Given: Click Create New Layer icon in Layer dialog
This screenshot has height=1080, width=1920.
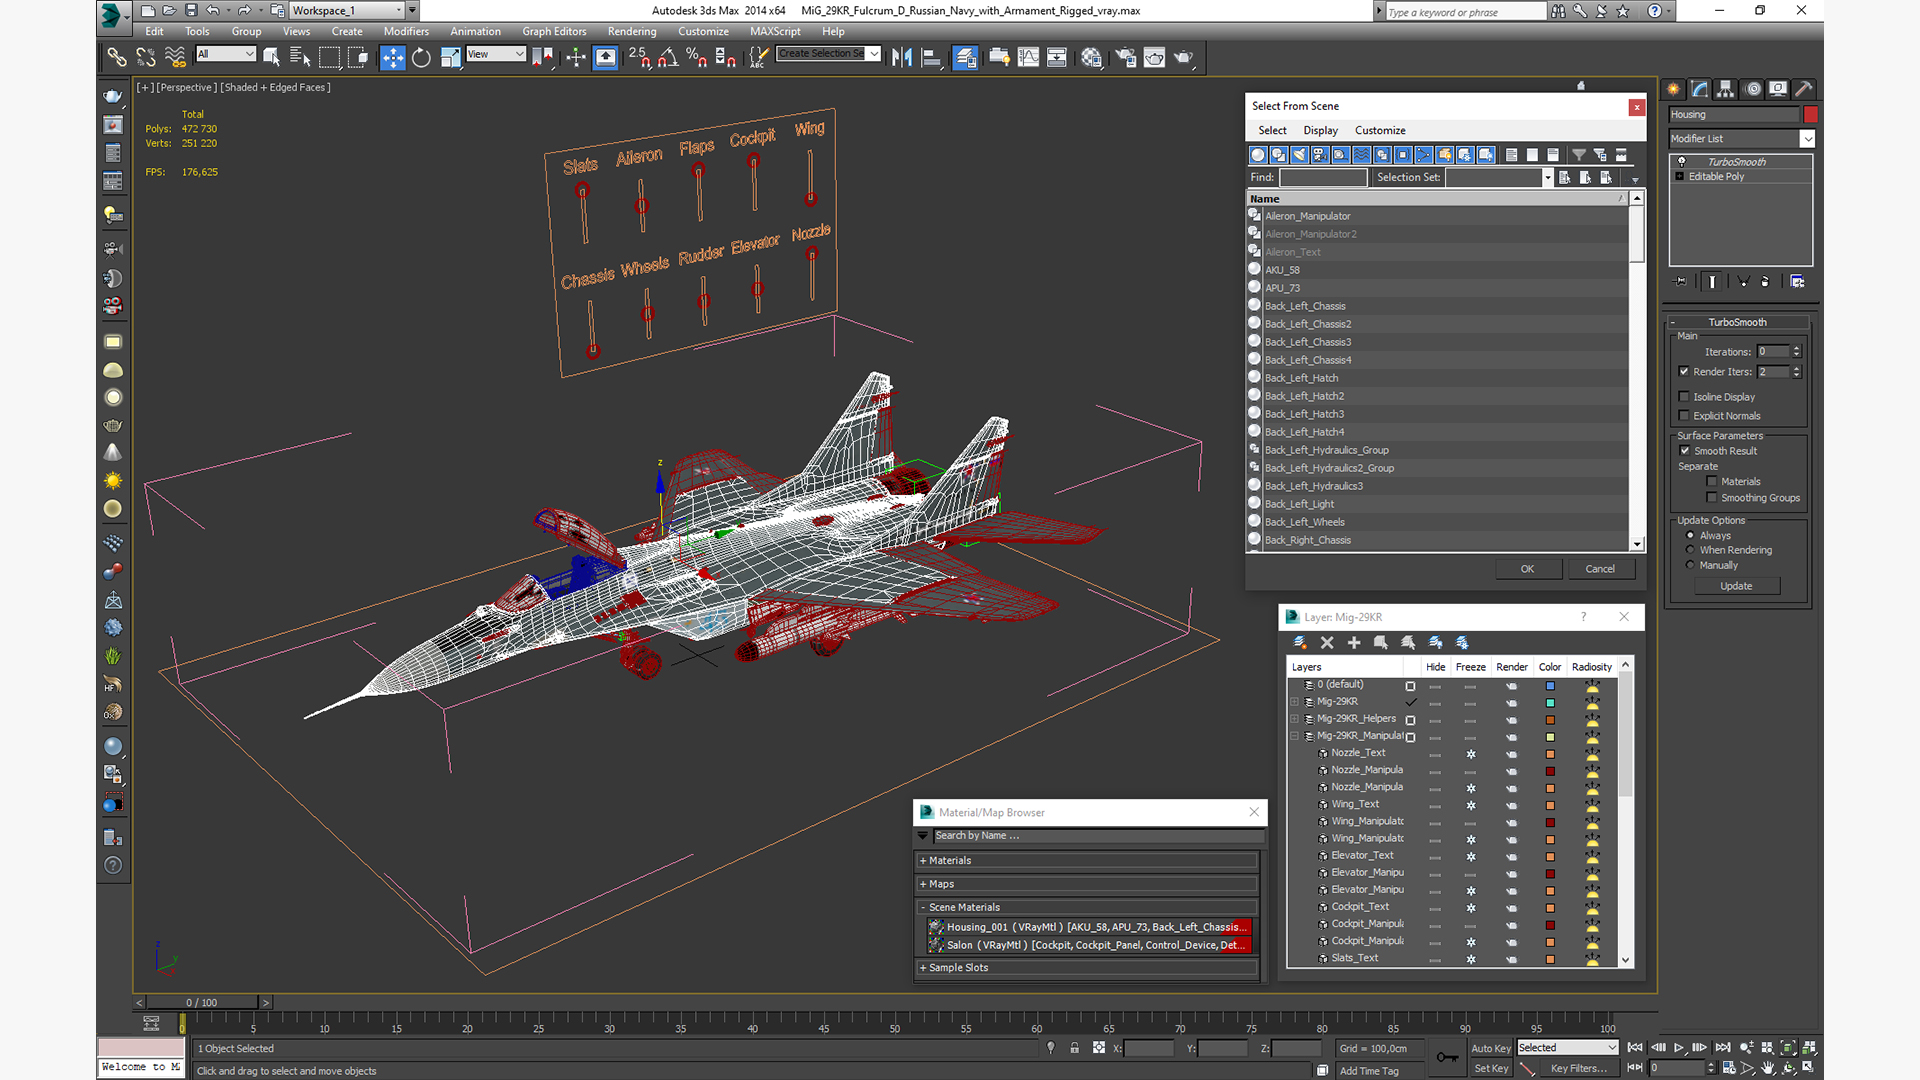Looking at the screenshot, I should coord(1300,643).
